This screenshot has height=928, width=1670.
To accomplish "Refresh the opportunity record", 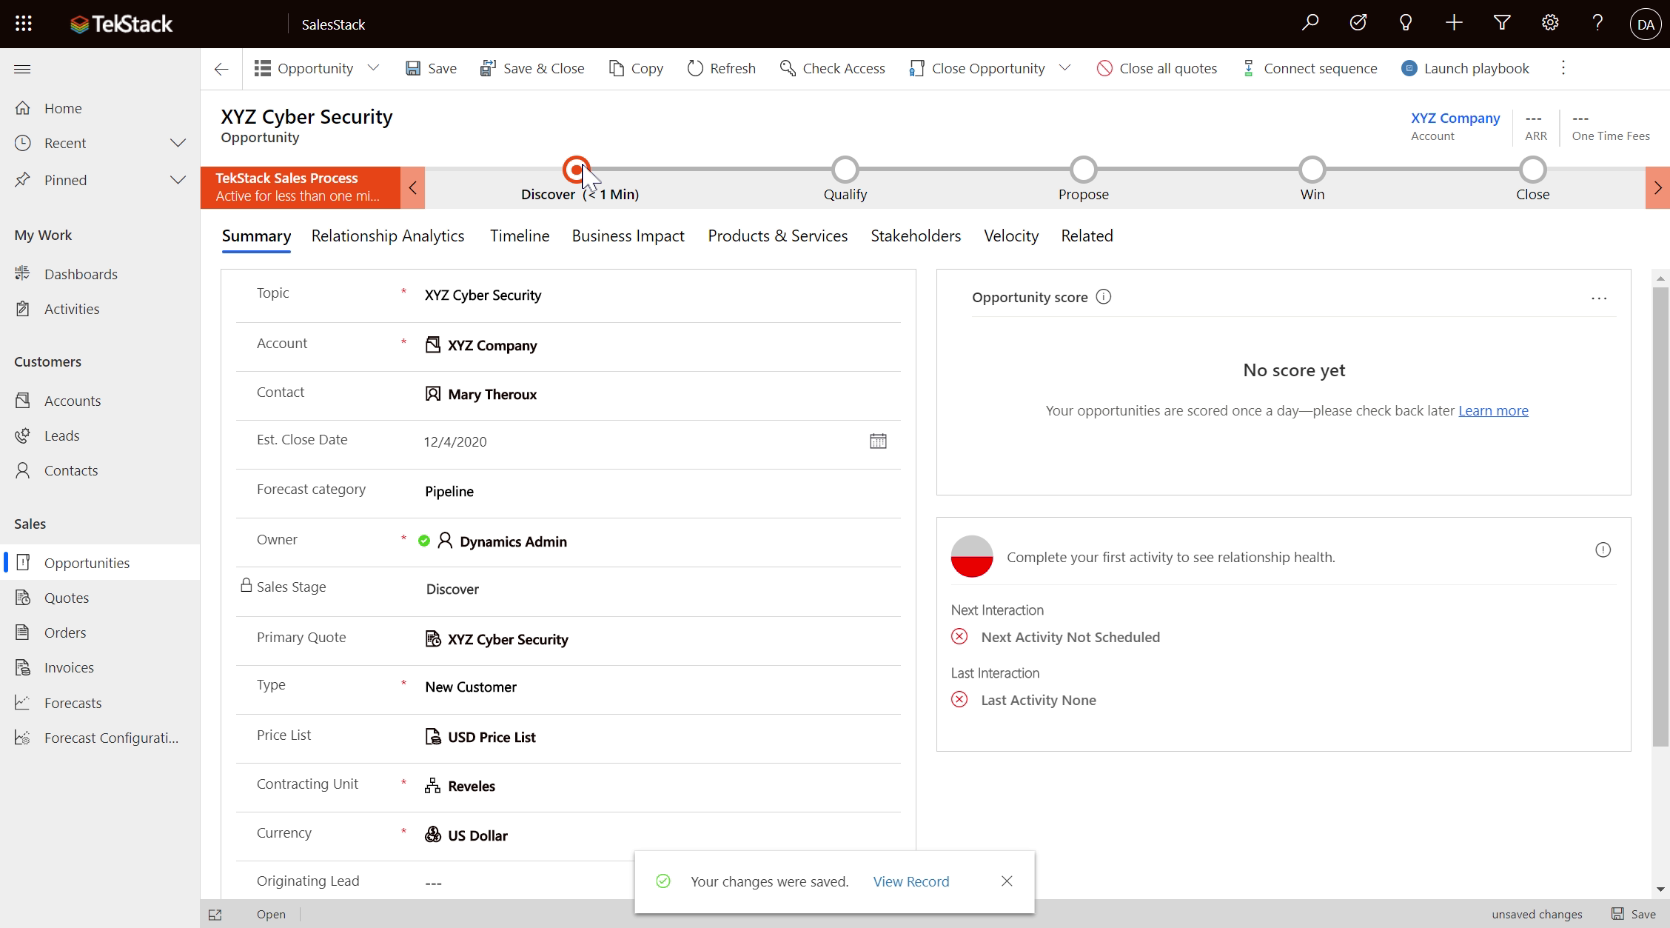I will [x=721, y=68].
